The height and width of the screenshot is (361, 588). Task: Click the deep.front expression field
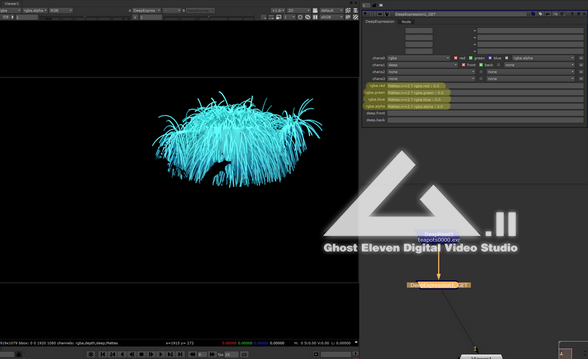(x=485, y=113)
